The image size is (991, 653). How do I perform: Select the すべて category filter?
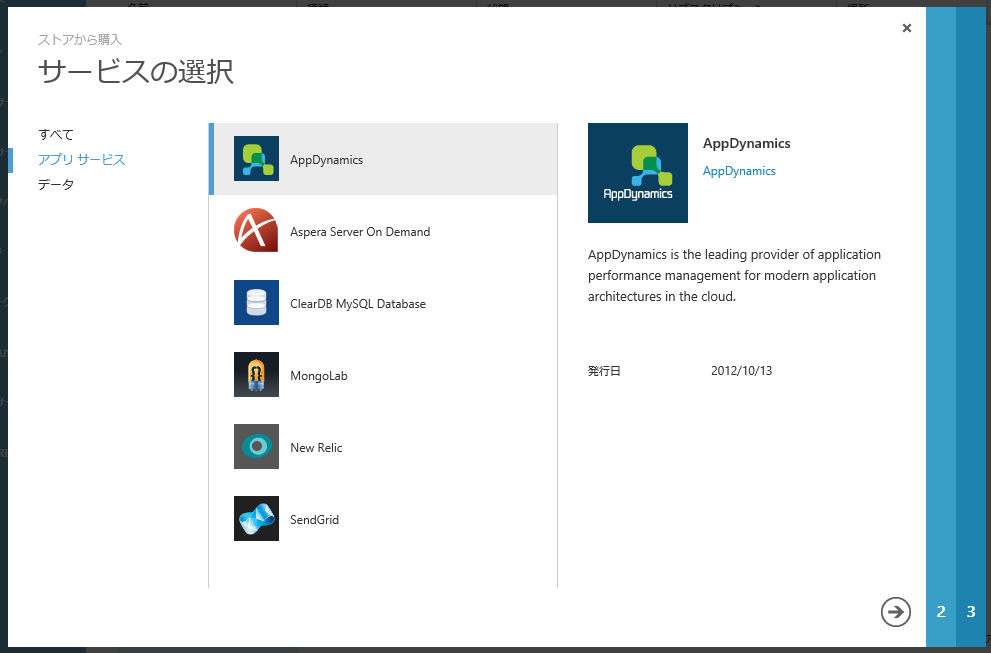tap(56, 134)
